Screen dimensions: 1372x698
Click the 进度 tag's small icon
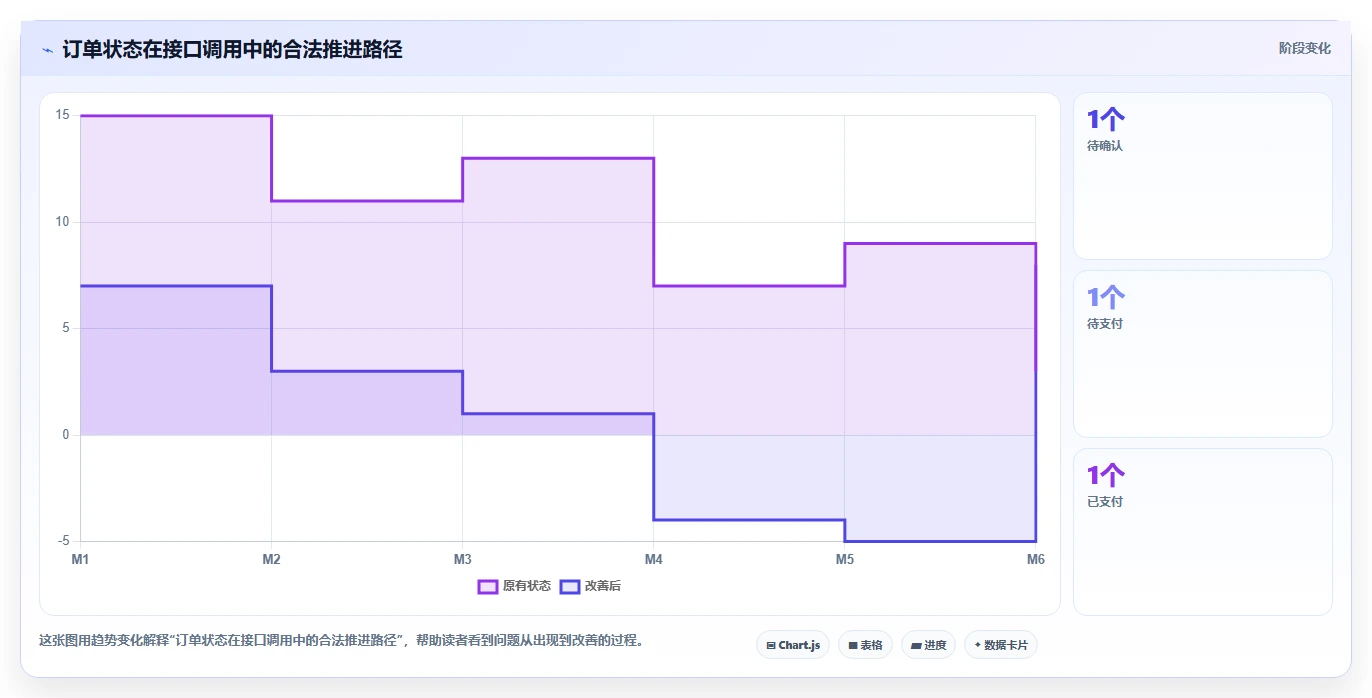click(916, 646)
